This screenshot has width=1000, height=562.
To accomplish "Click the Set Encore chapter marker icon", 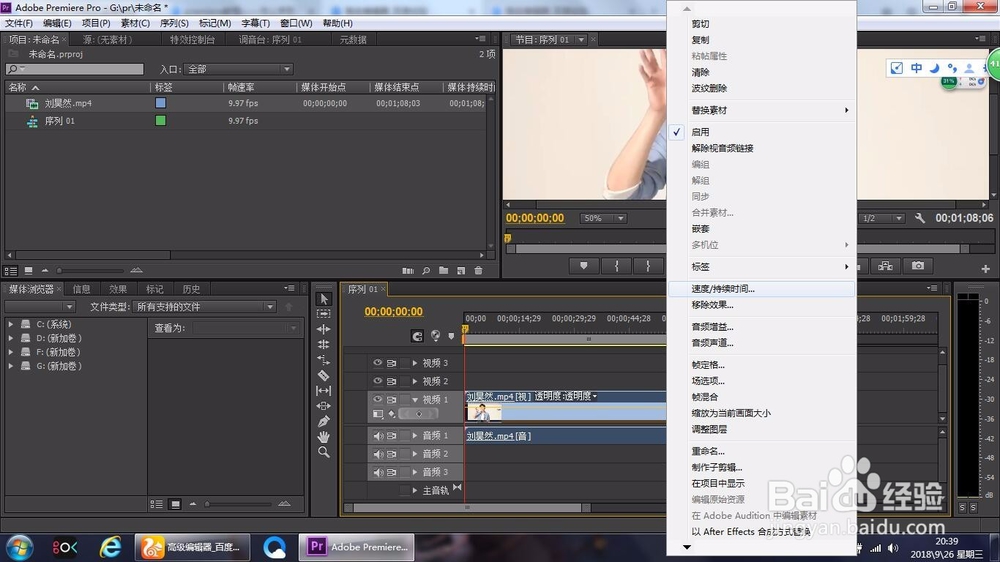I will [x=436, y=336].
